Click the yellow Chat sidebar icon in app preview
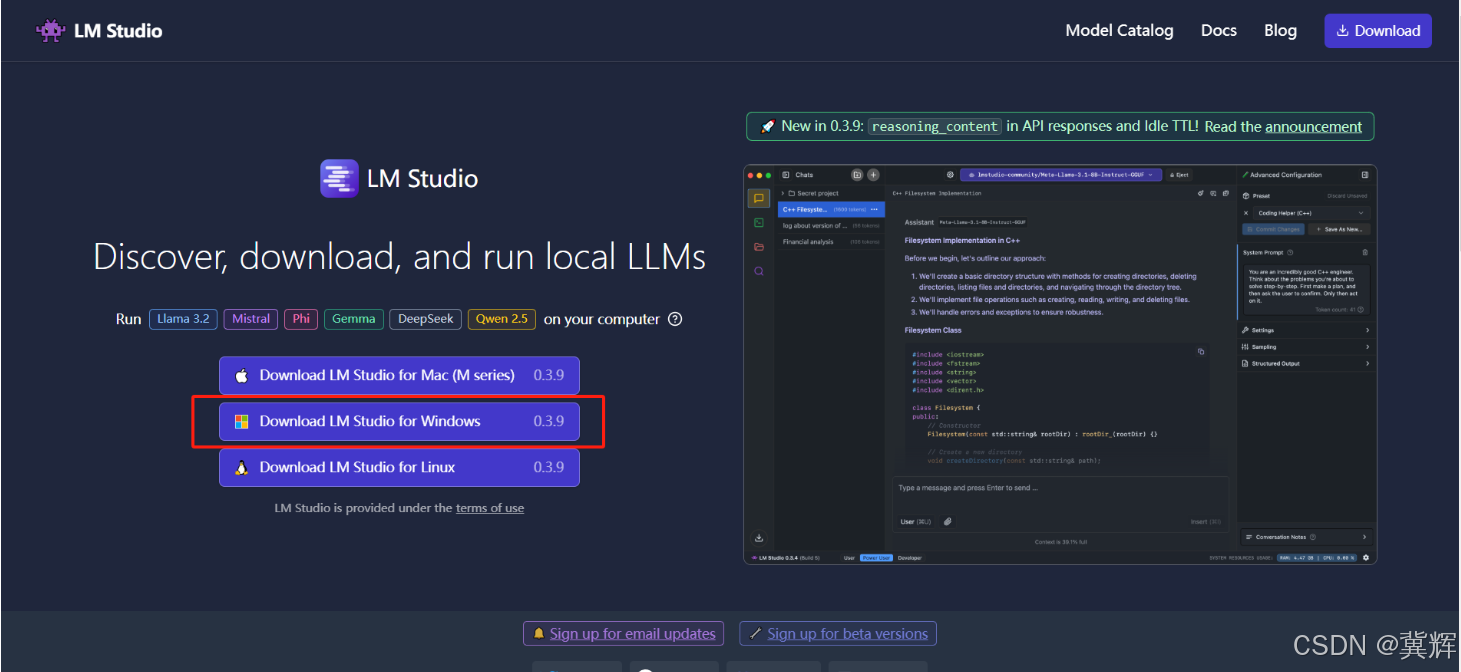This screenshot has height=672, width=1461. 759,199
